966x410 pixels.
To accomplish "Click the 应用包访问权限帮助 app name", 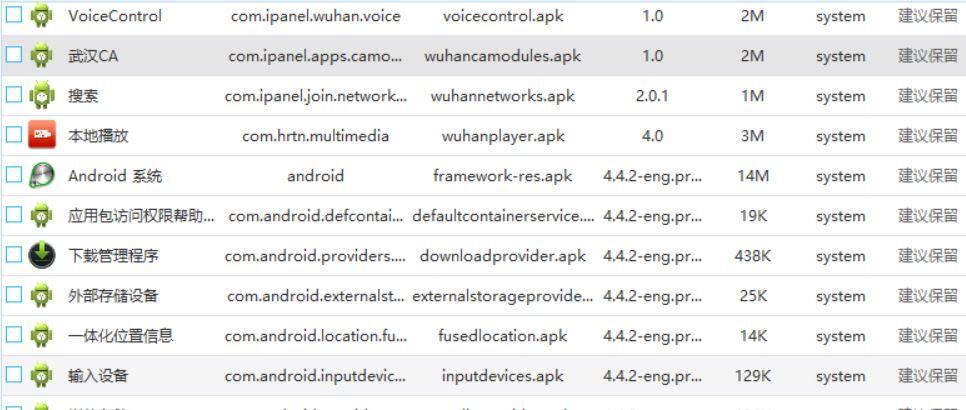I will (141, 216).
